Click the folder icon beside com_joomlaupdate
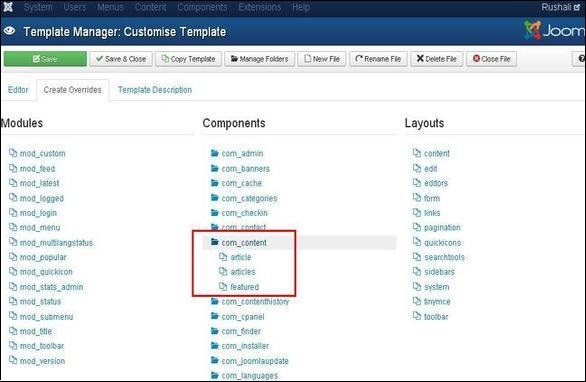Screen dimensions: 586x382 point(215,360)
